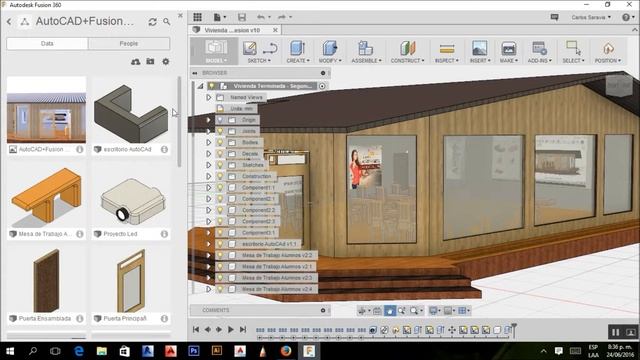Click the Insert image icon
The width and height of the screenshot is (640, 360).
[479, 48]
